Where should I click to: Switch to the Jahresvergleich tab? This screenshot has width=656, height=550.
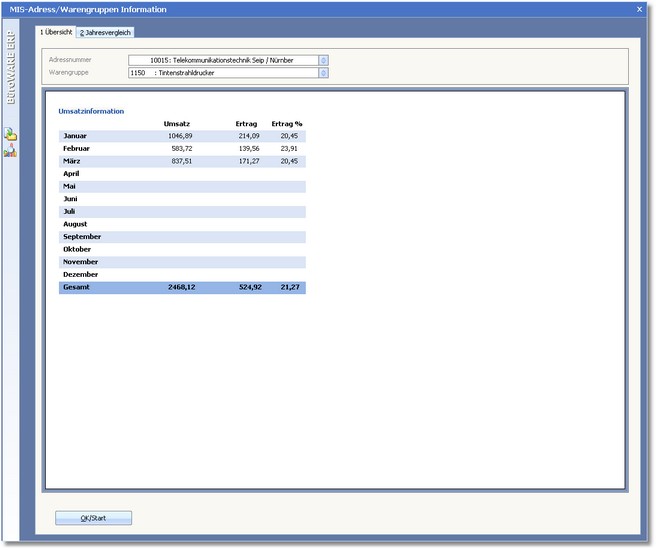[x=105, y=32]
